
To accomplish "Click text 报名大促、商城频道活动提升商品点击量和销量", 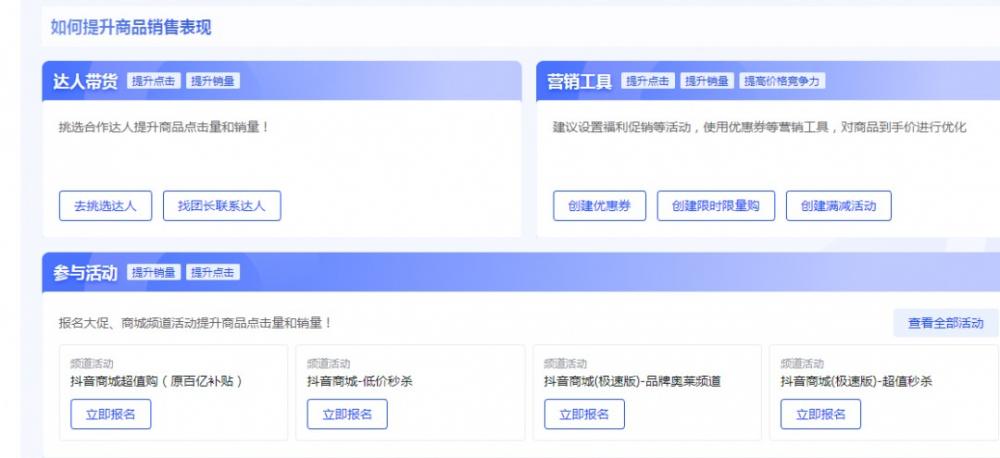I will [x=195, y=323].
